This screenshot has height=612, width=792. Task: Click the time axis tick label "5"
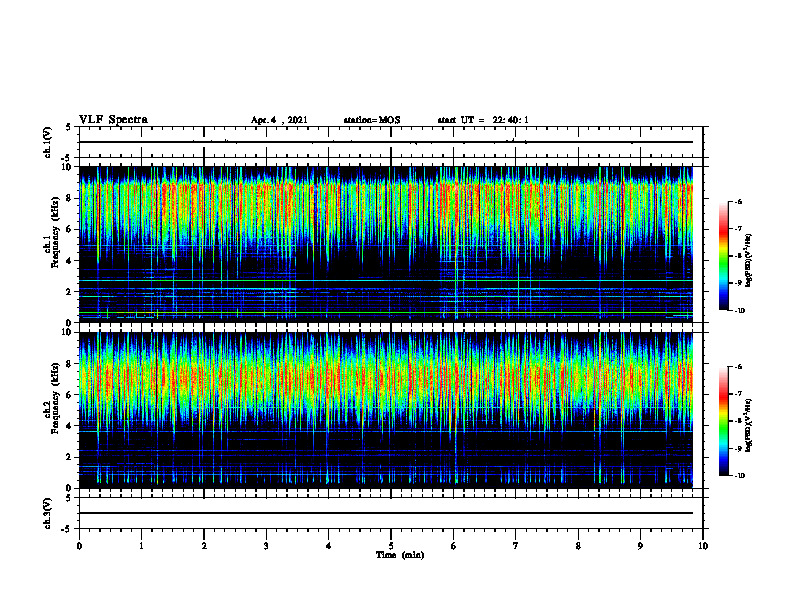pyautogui.click(x=391, y=546)
